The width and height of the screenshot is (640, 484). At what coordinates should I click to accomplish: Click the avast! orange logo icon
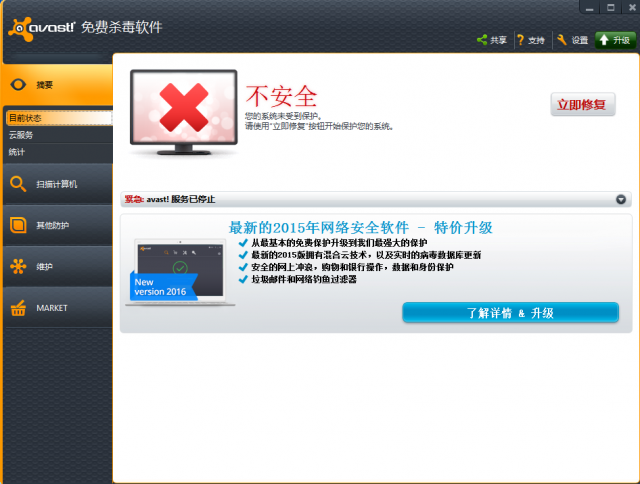click(20, 29)
